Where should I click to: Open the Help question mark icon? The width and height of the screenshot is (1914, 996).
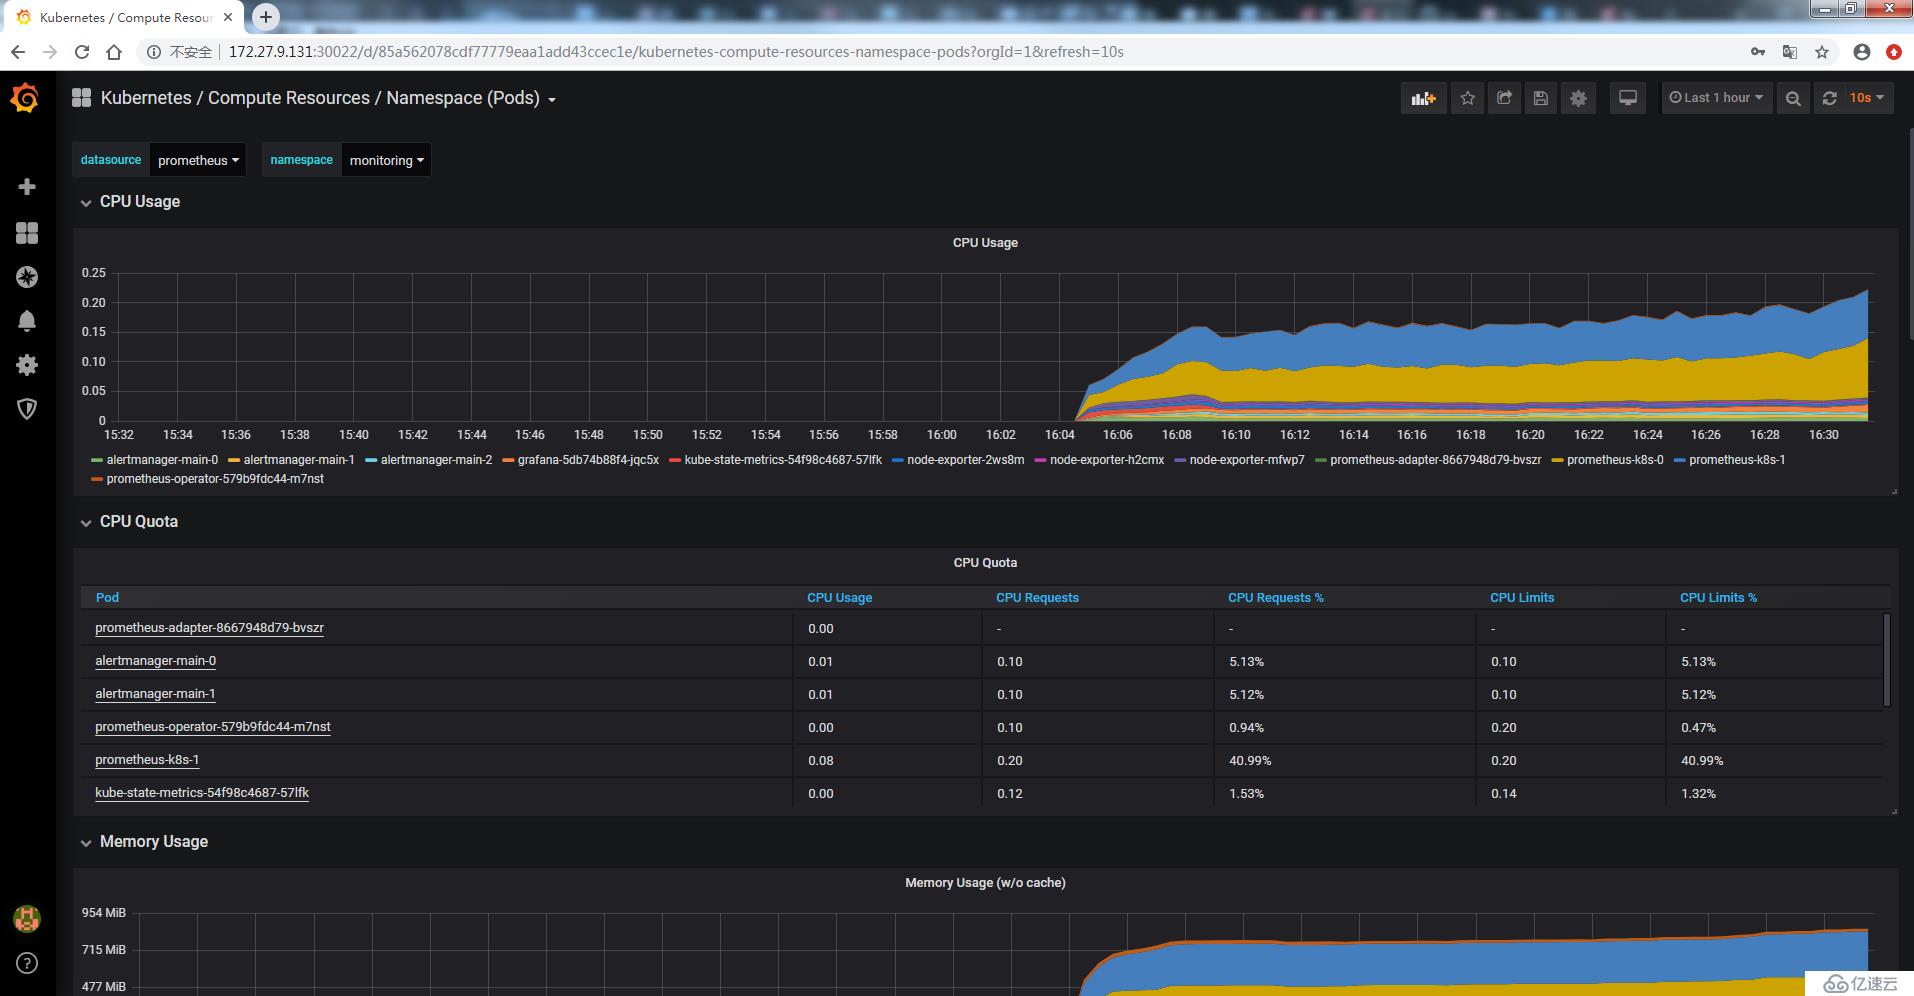coord(27,963)
